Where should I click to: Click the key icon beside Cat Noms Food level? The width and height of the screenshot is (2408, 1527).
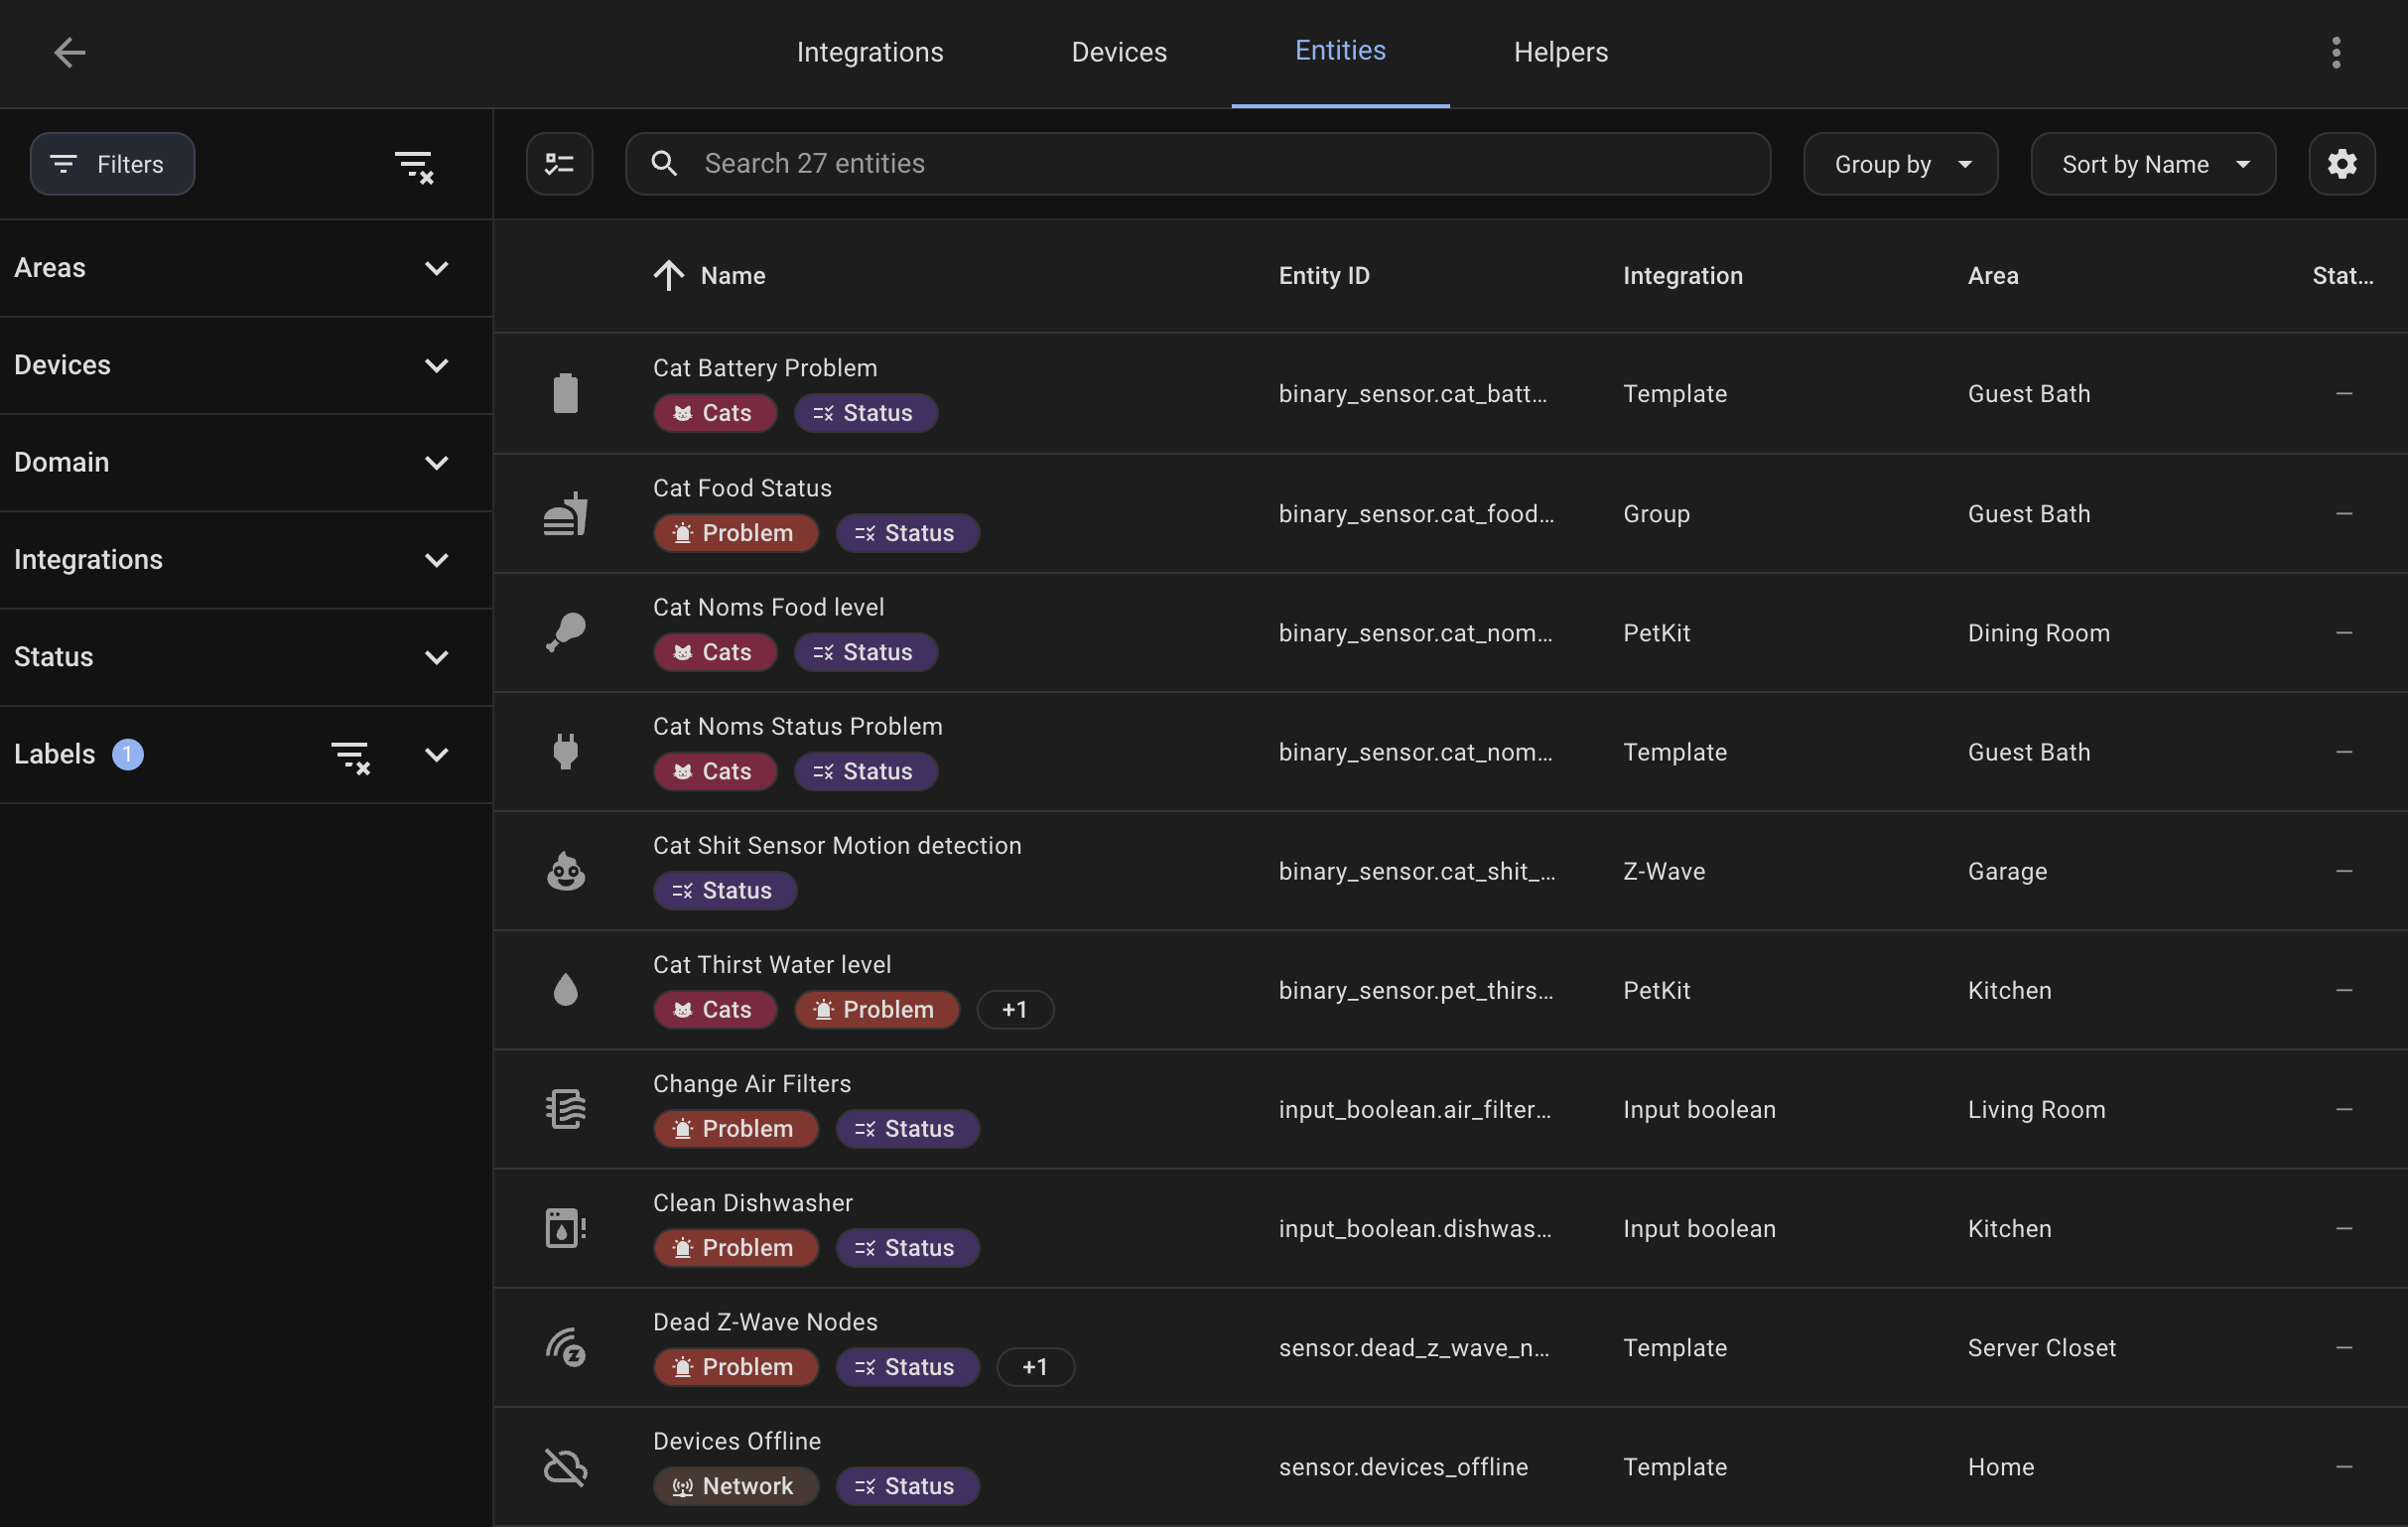(x=566, y=631)
